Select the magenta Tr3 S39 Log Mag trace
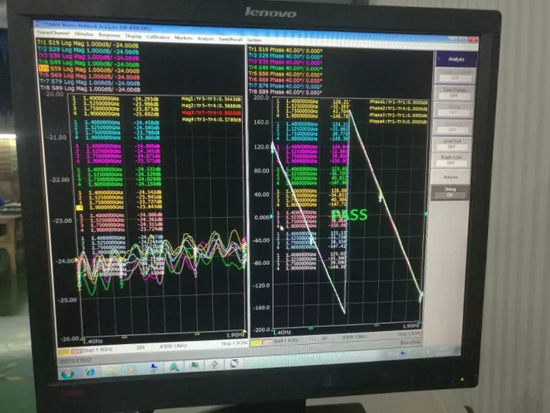Screen dimensions: 550x413 click(x=88, y=56)
